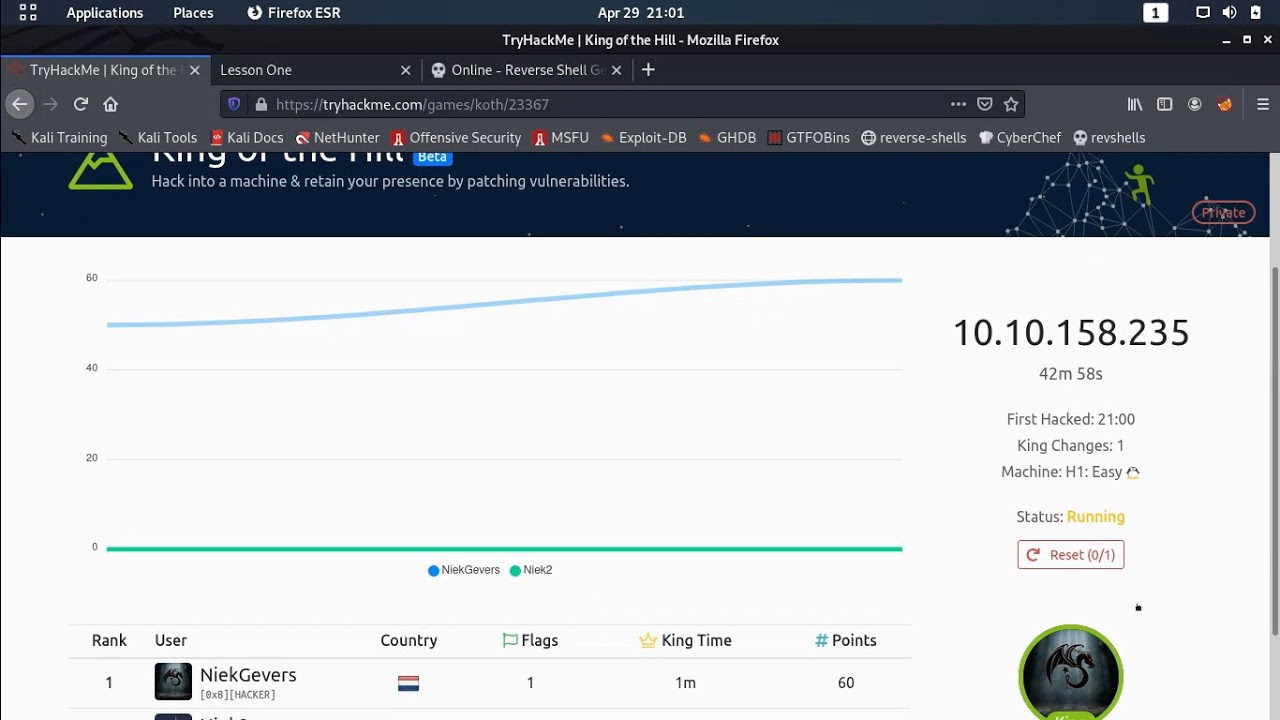Open a new browser tab with the plus button

648,70
